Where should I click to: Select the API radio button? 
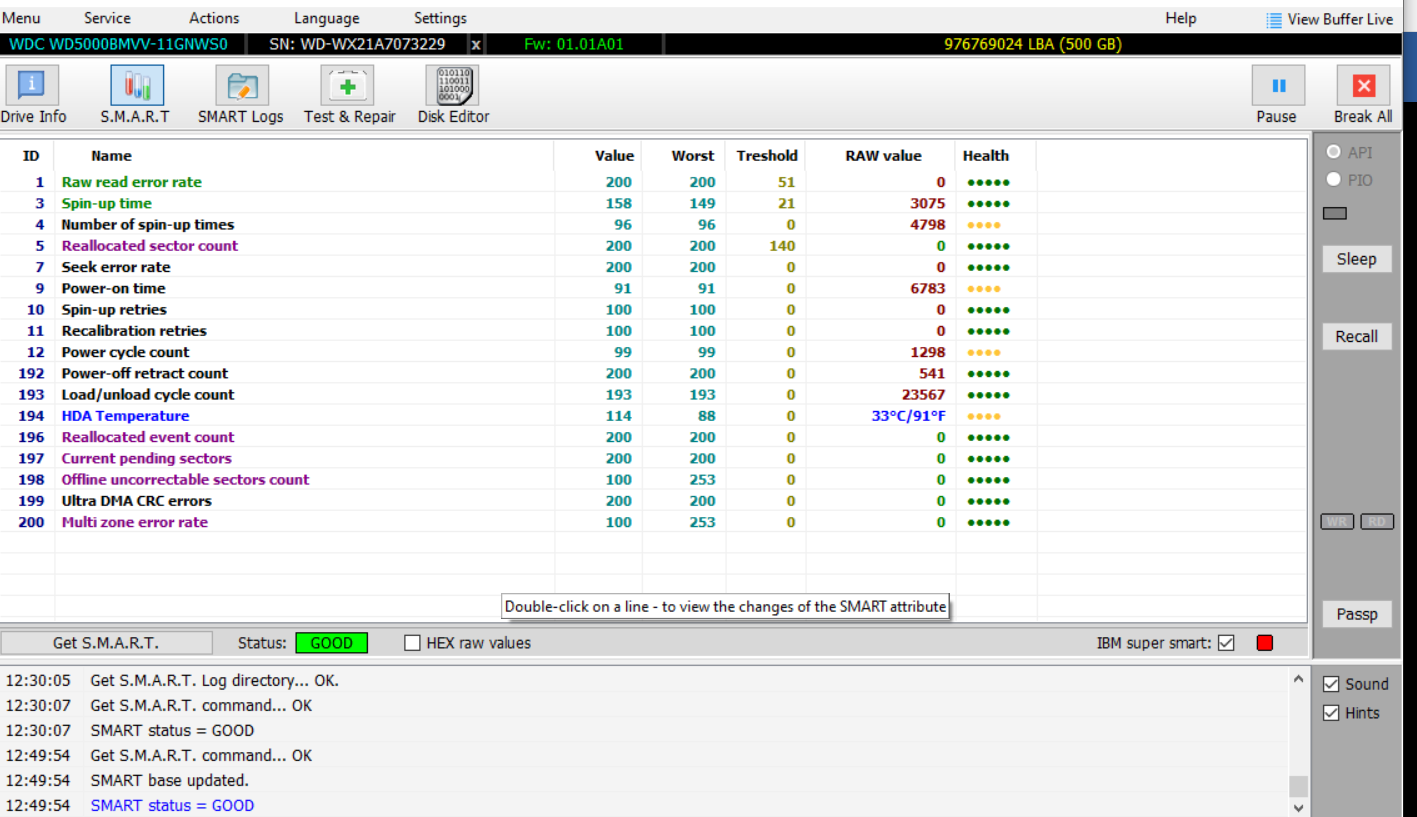(x=1333, y=152)
